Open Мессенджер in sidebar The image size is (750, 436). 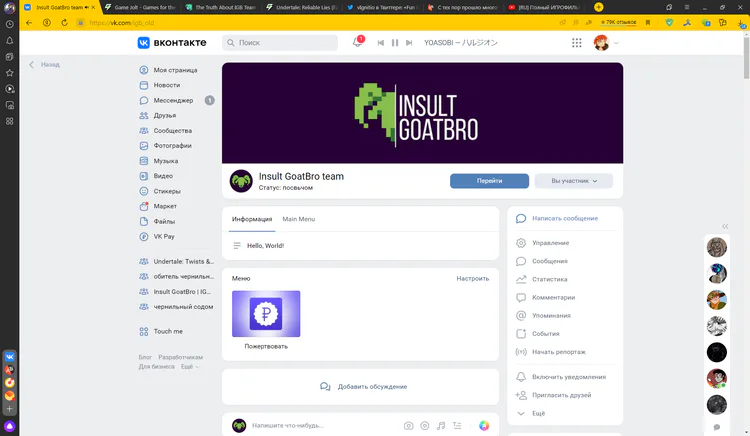click(175, 100)
